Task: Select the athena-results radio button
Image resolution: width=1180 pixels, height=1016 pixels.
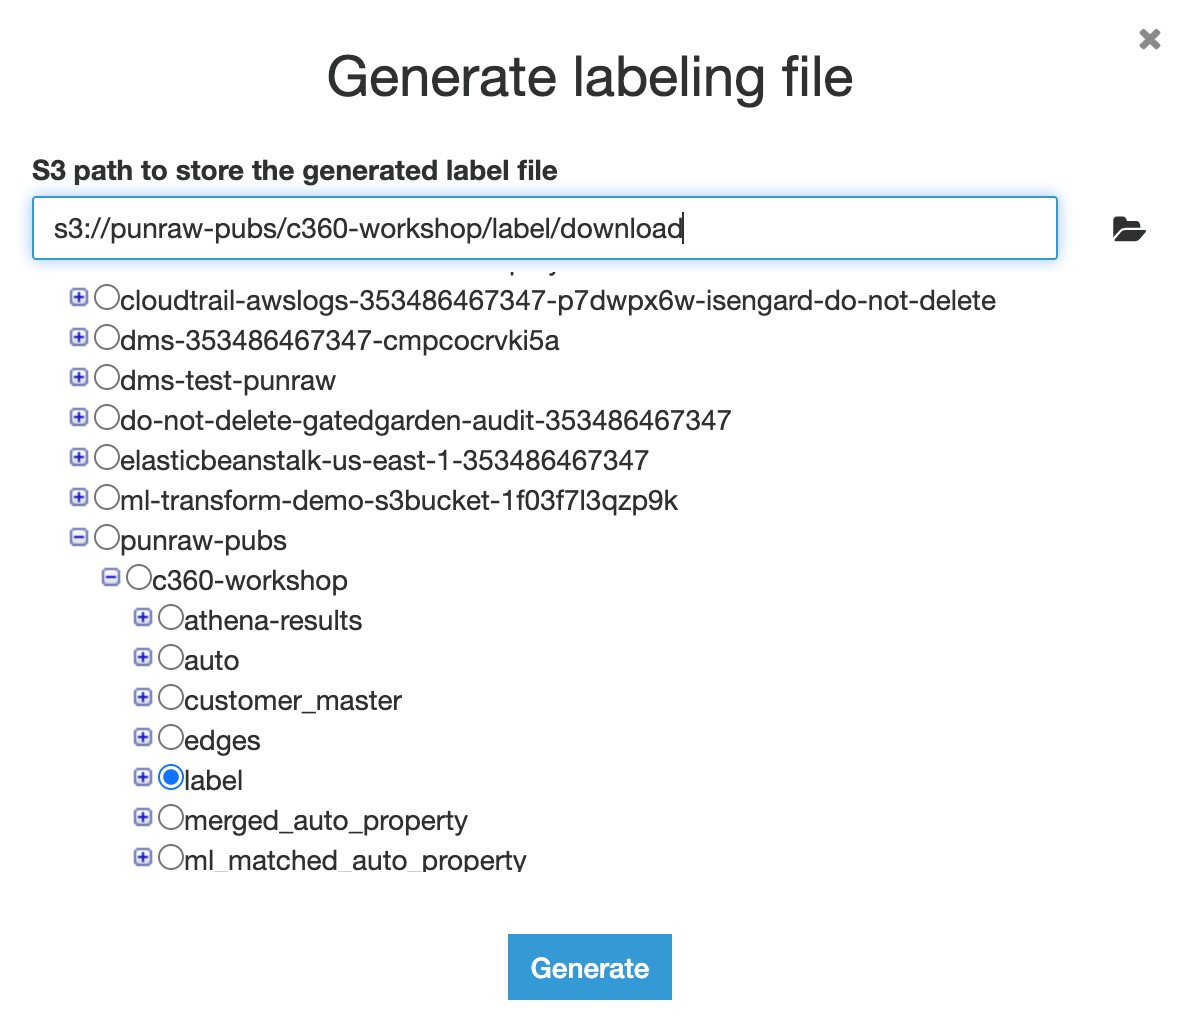Action: coord(171,617)
